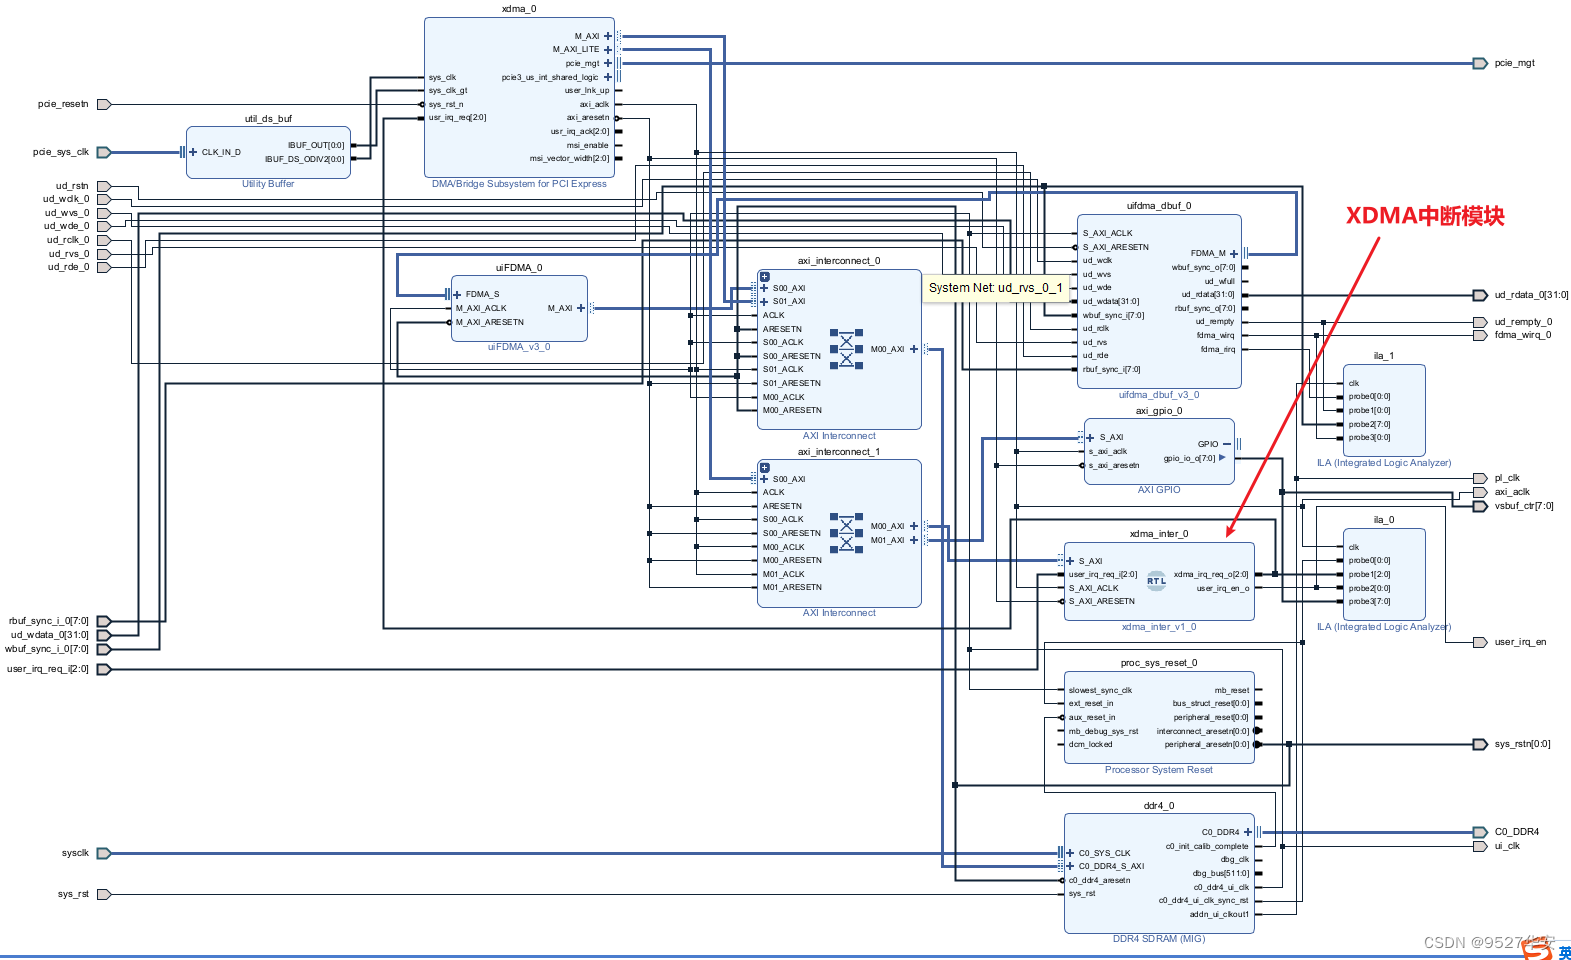Expand the M_AXI_LITE interface on xdma_0
This screenshot has width=1571, height=960.
click(x=607, y=50)
